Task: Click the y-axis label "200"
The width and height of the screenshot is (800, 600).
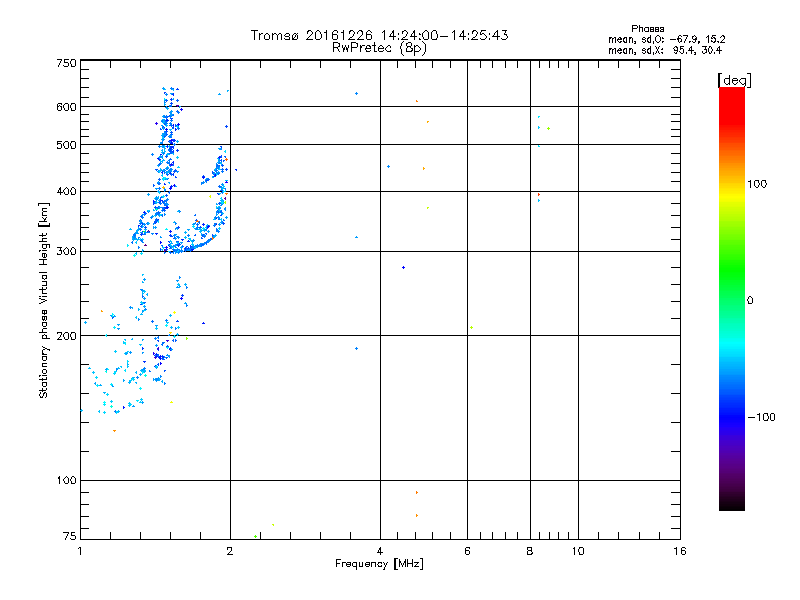Action: 66,336
